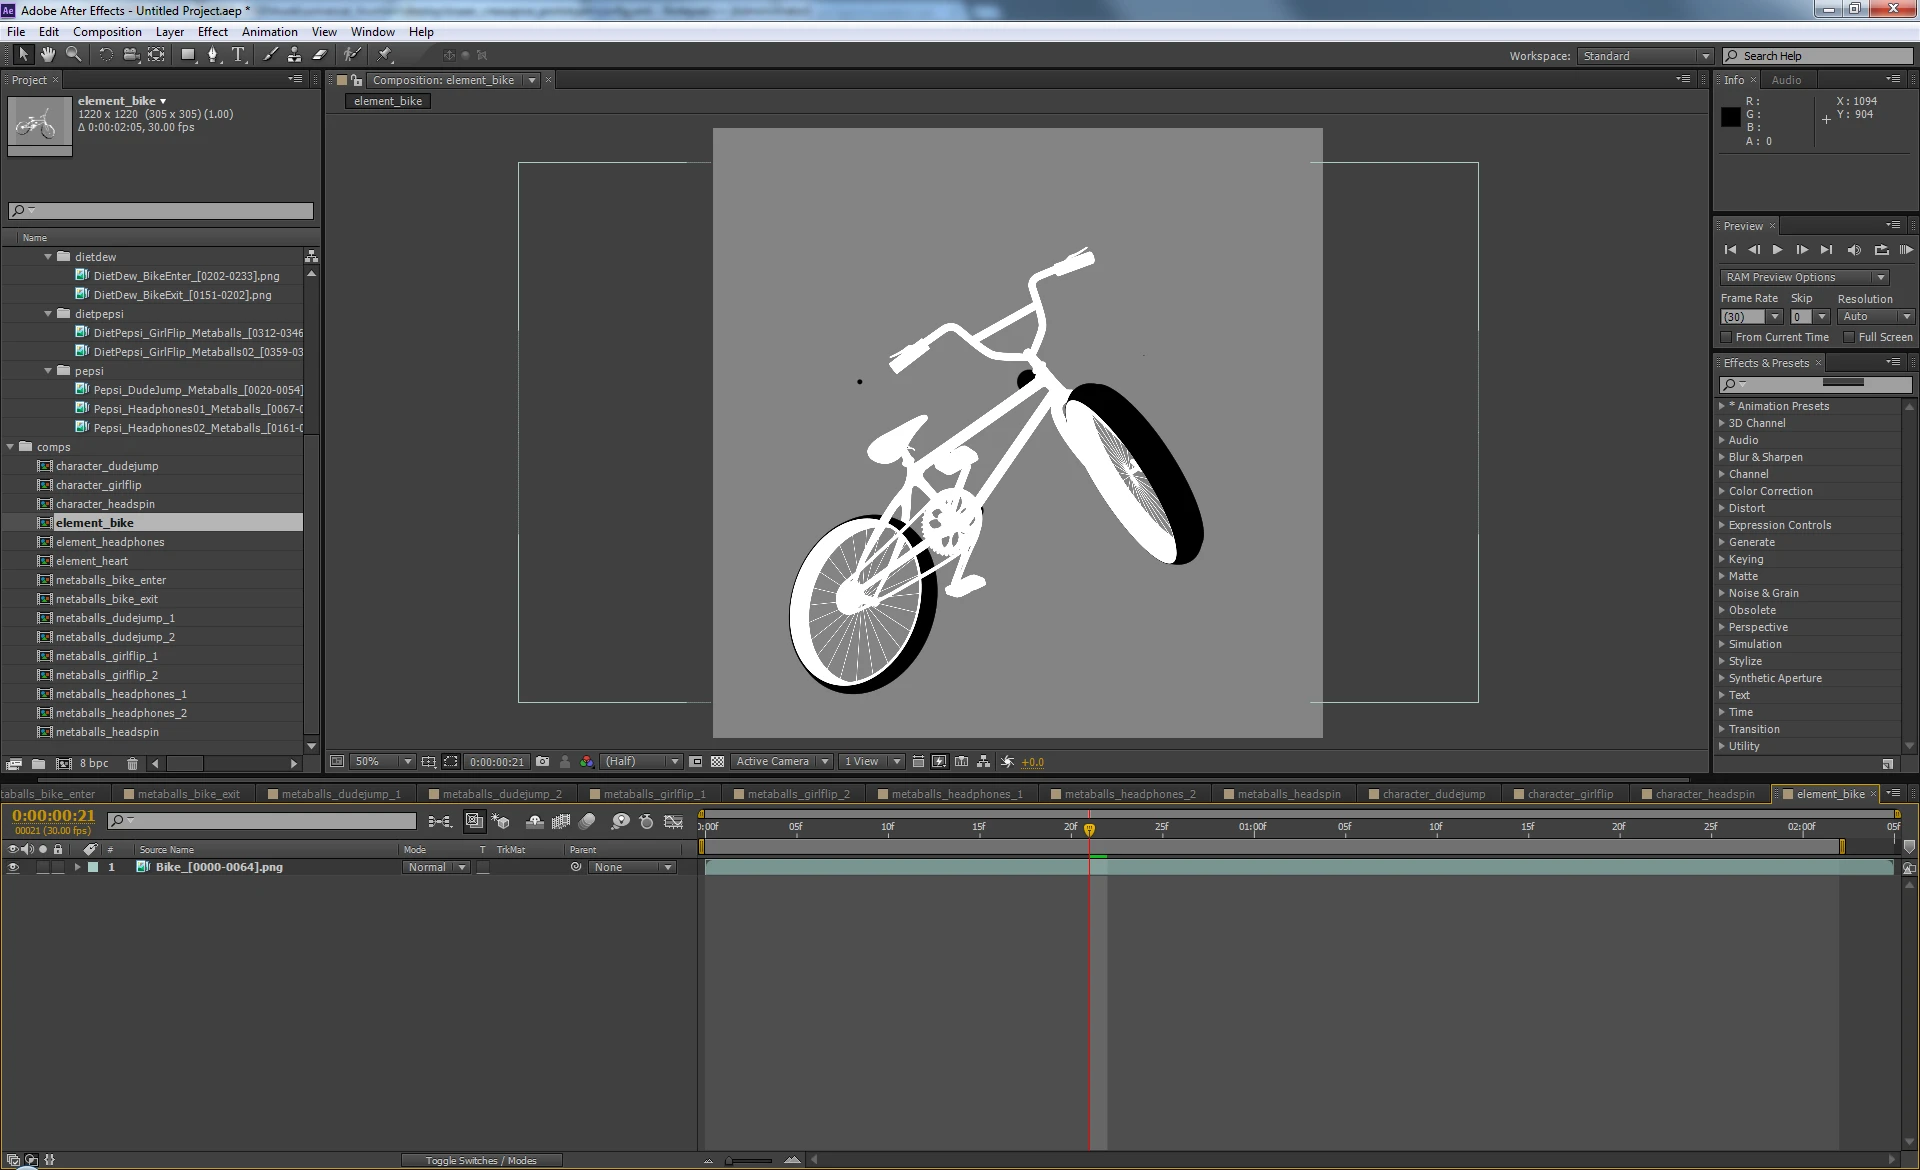Screen dimensions: 1920x1170
Task: Hide the Bike_[0000-0064].png layer eye
Action: click(x=13, y=867)
